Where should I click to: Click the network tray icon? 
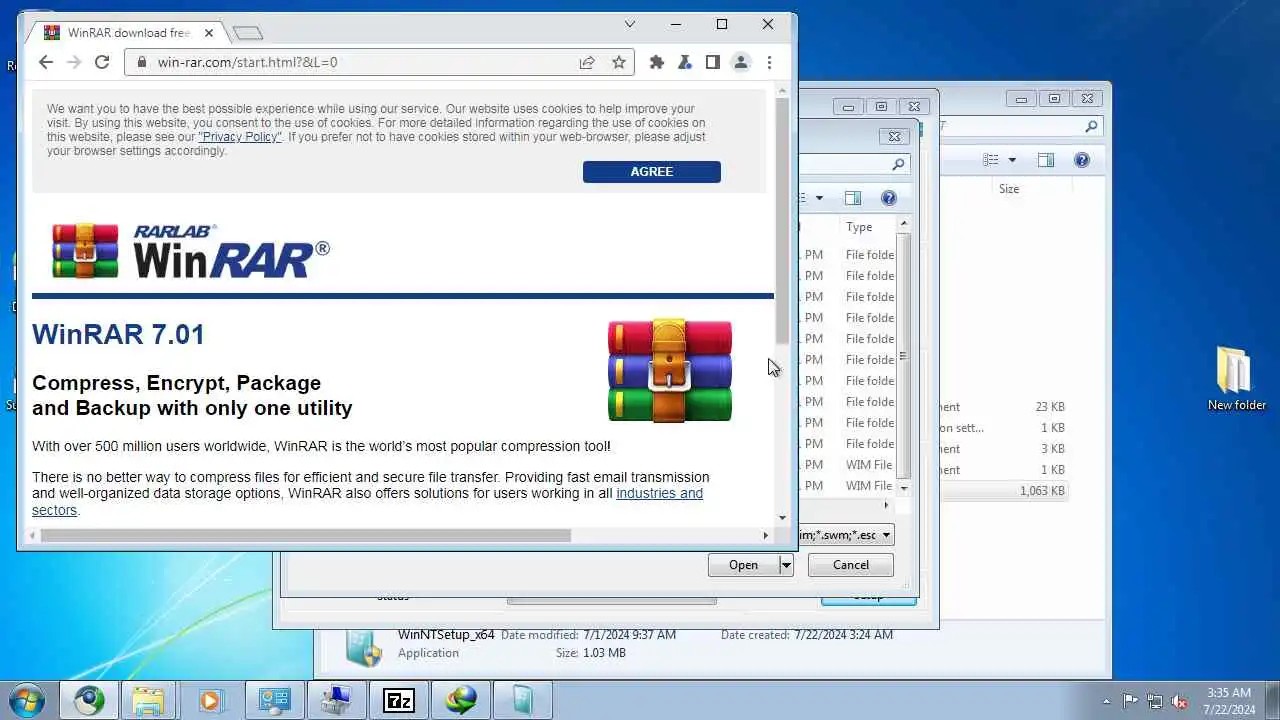(x=1155, y=701)
